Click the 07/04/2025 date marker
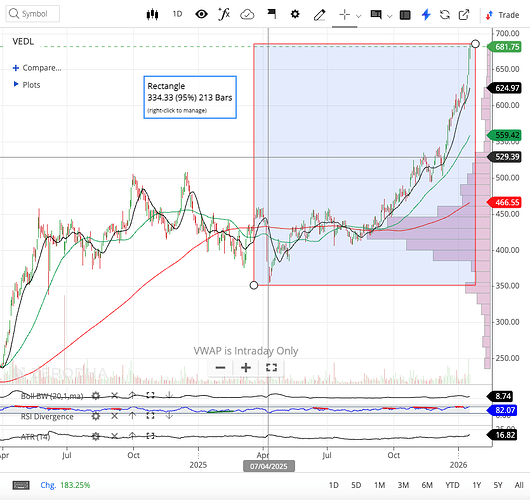The image size is (530, 500). 269,466
